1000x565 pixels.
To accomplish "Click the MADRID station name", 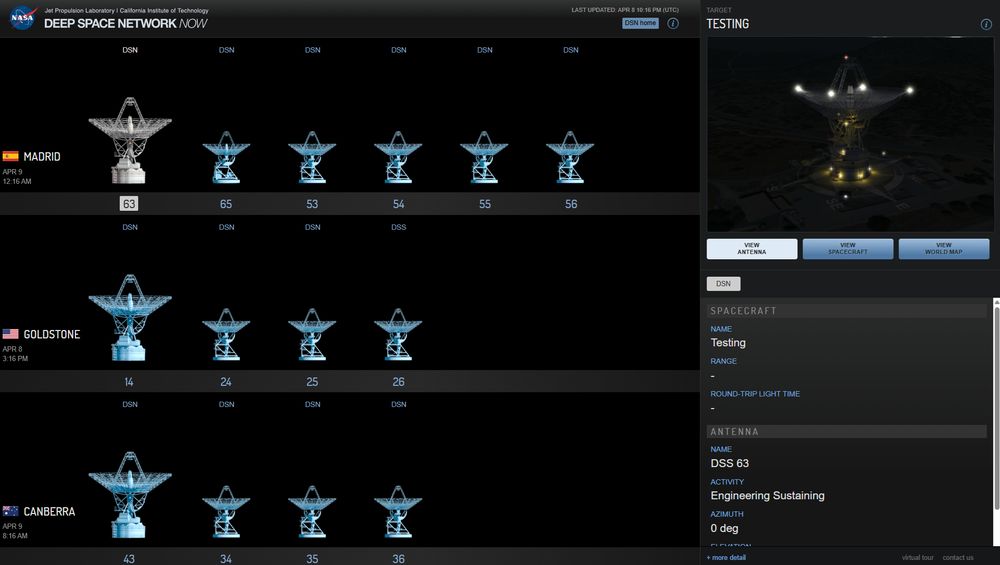I will point(42,157).
